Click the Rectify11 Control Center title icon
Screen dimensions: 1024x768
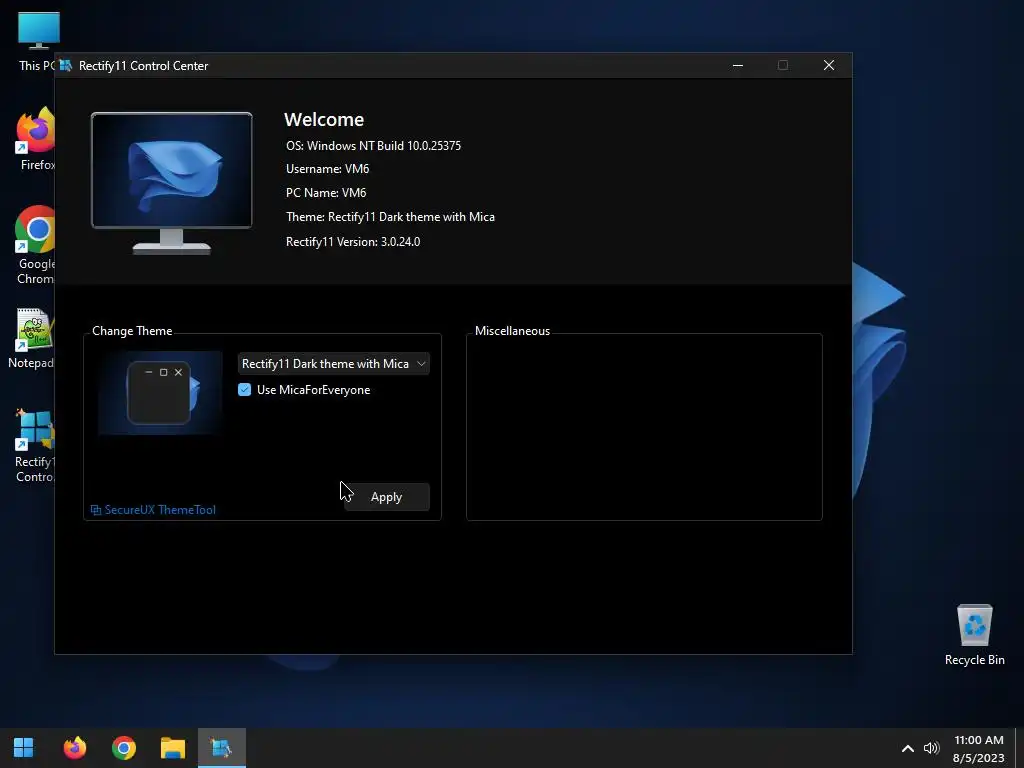(65, 65)
